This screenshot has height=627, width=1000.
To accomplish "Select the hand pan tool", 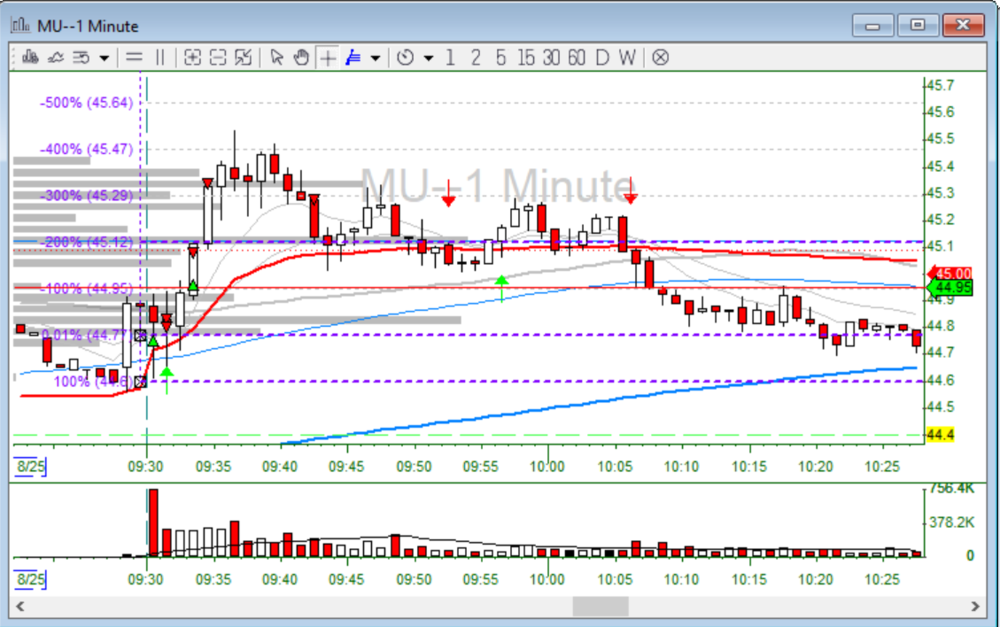I will (x=301, y=58).
